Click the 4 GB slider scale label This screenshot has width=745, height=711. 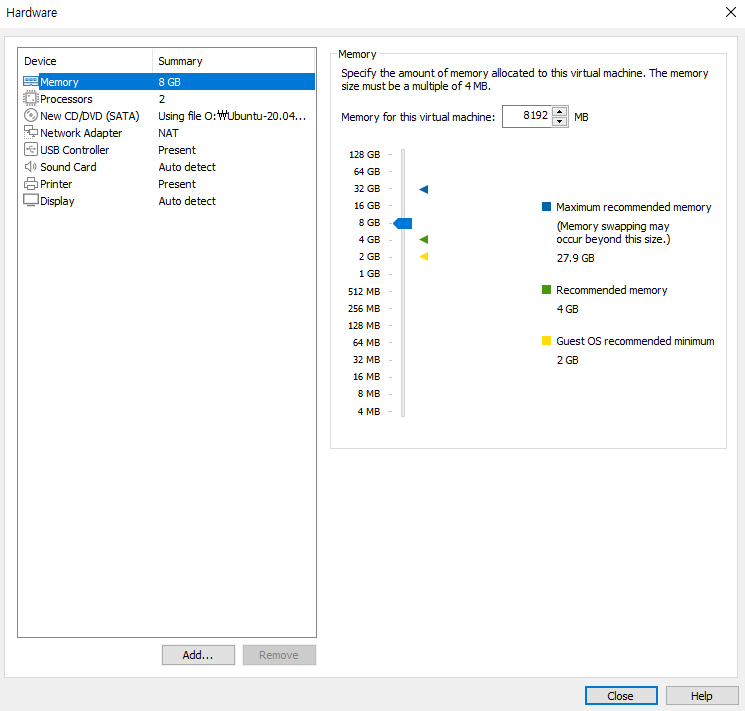tap(369, 240)
